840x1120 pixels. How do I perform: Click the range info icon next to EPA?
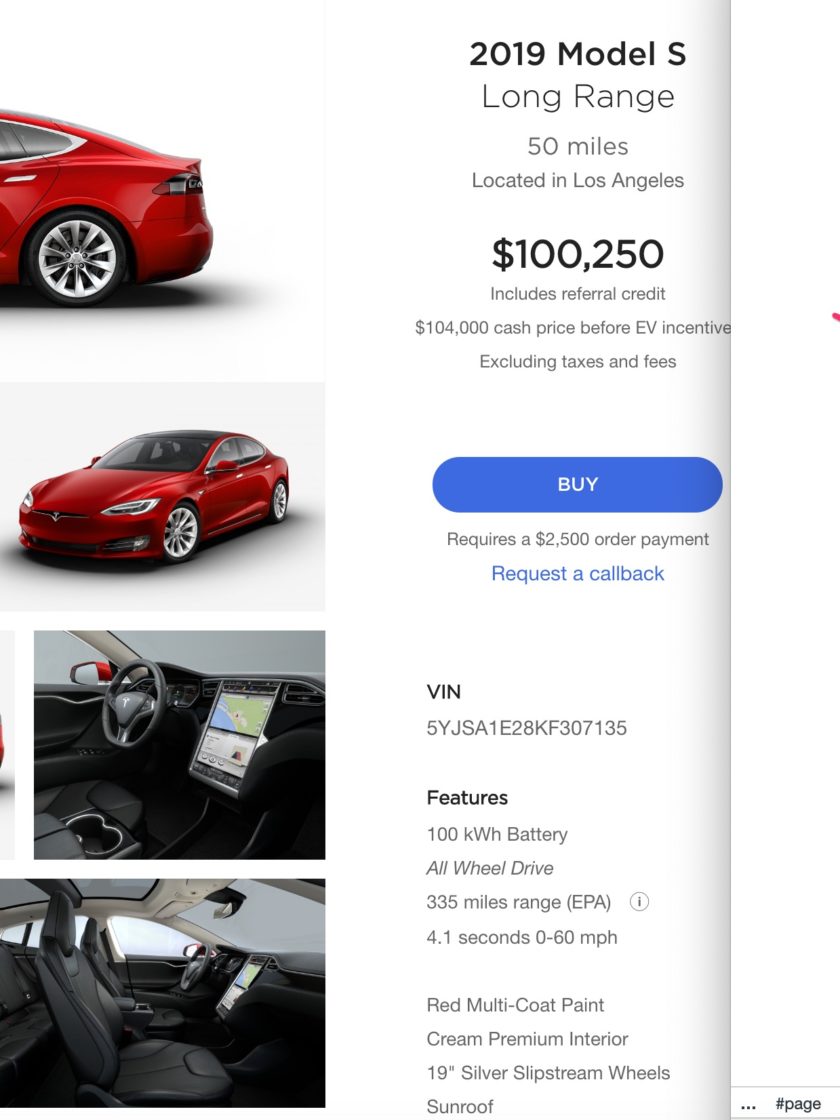(639, 902)
